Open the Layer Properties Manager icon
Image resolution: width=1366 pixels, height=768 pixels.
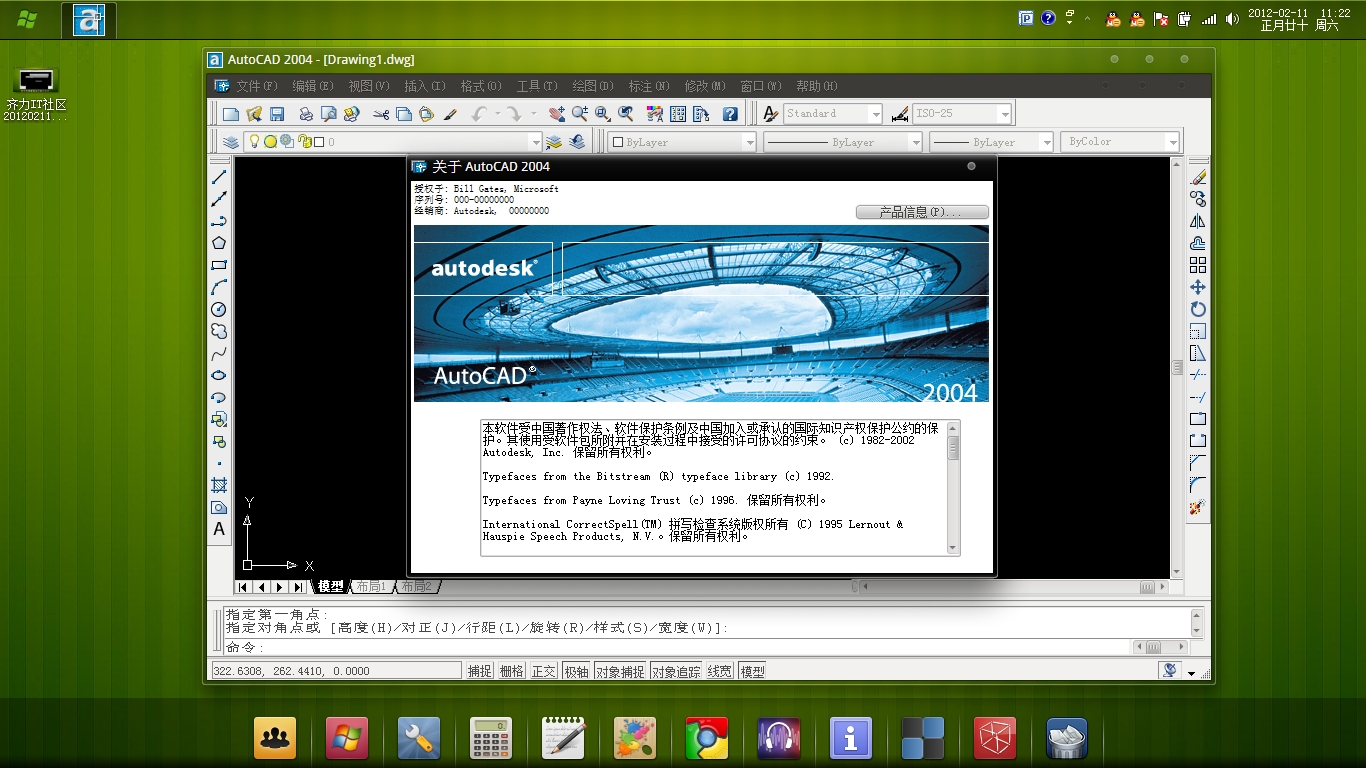click(231, 142)
